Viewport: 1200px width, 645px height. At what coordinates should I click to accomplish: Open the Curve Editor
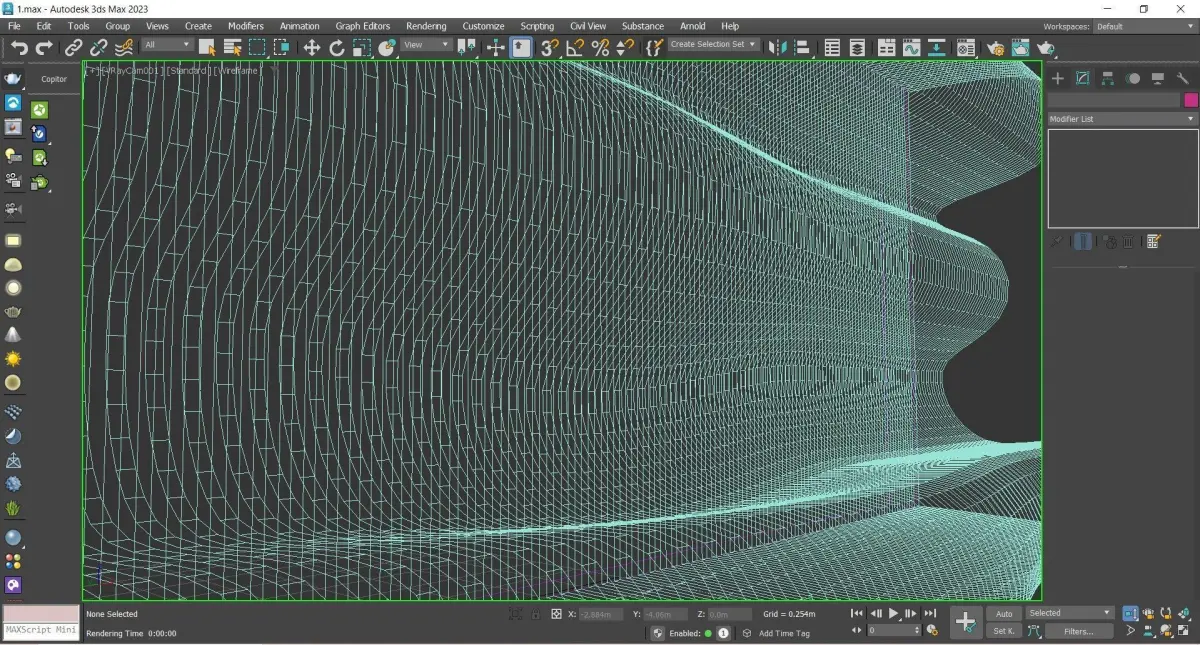pos(911,47)
